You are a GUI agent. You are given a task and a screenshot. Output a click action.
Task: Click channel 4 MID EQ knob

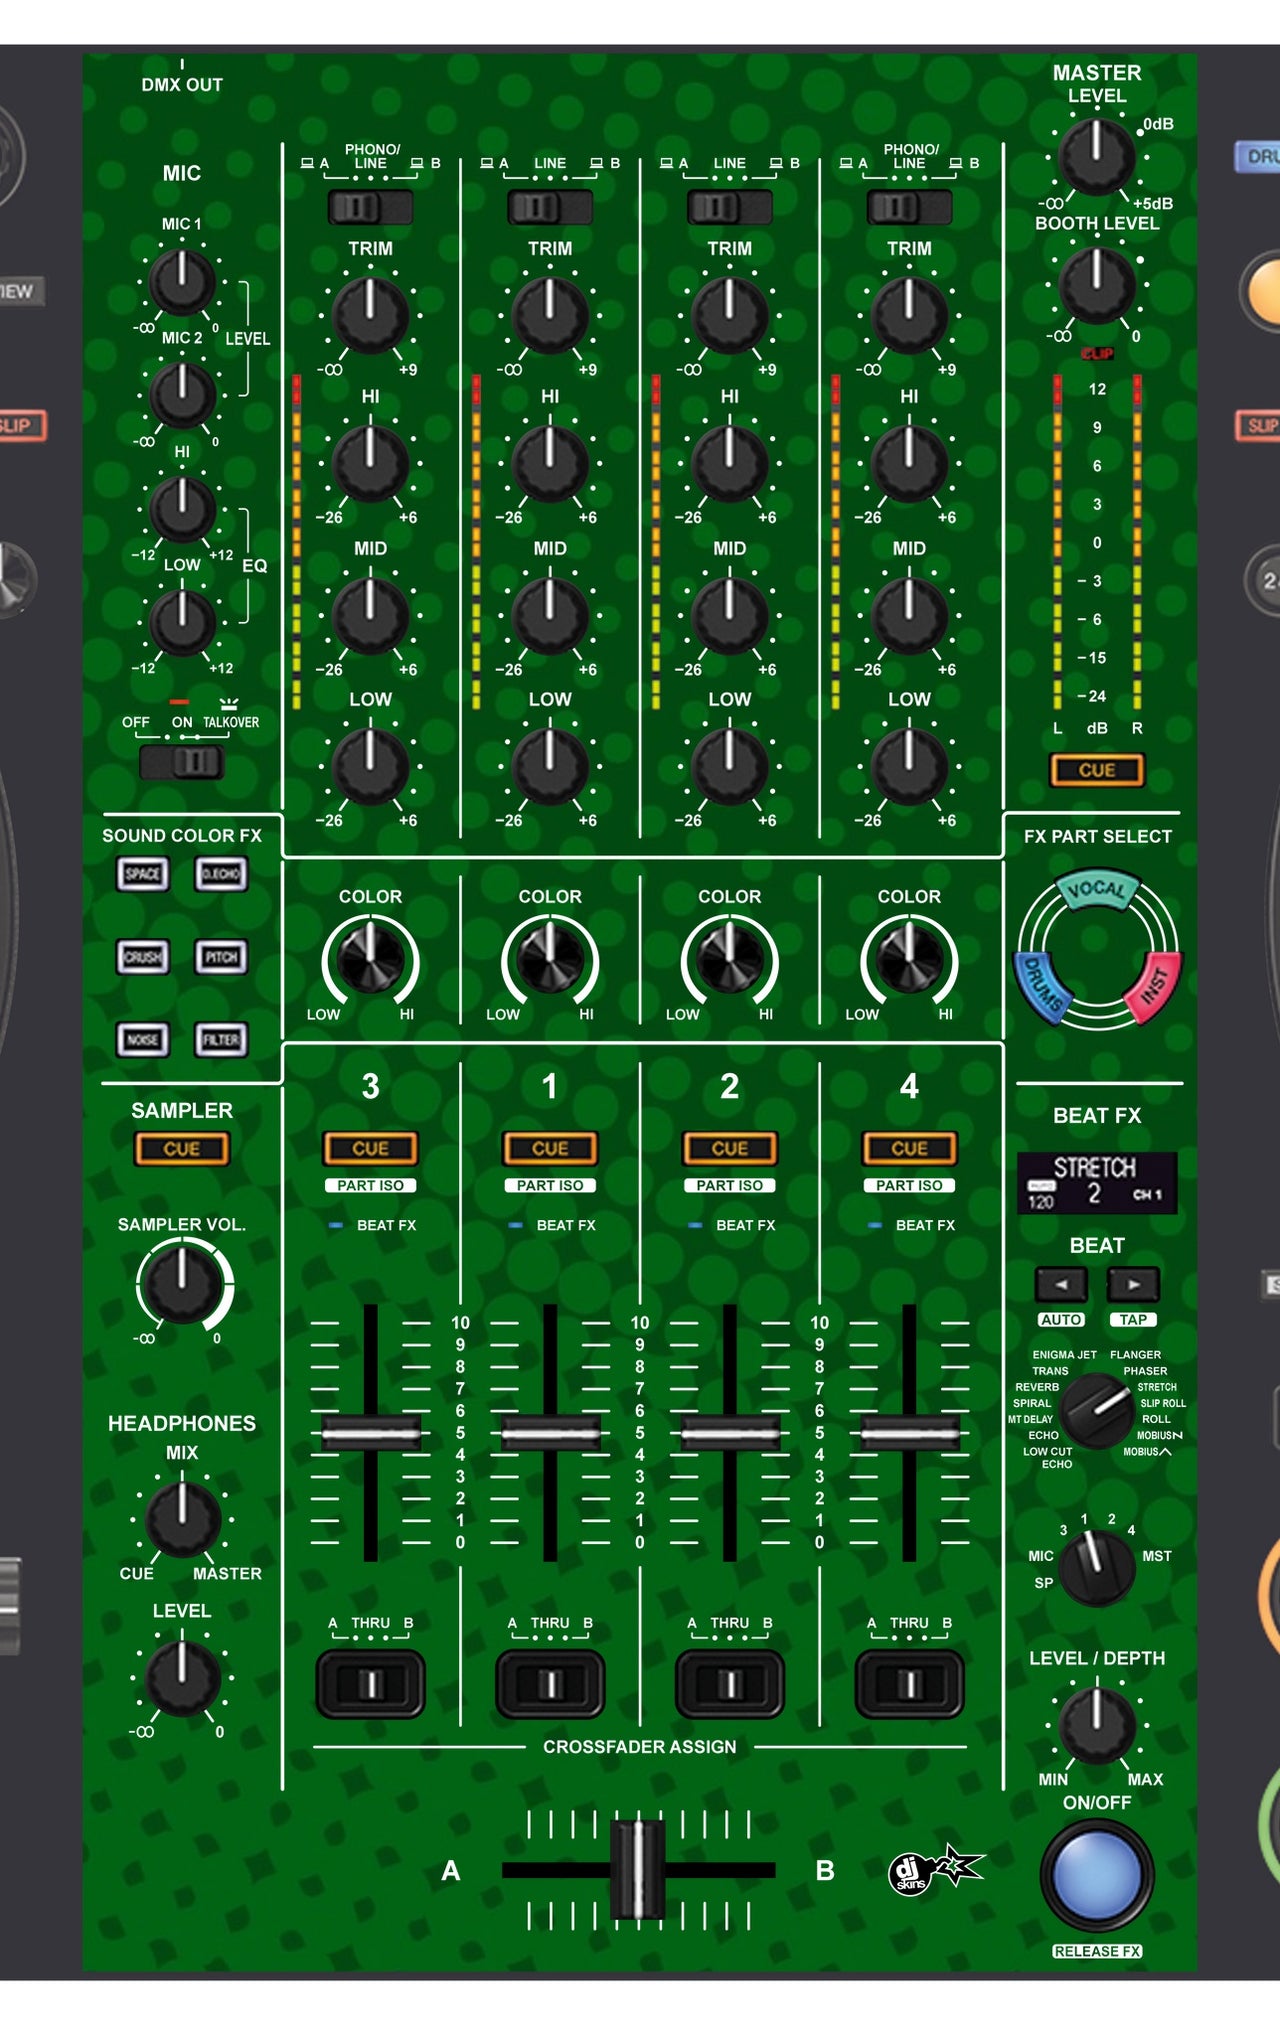coord(909,615)
